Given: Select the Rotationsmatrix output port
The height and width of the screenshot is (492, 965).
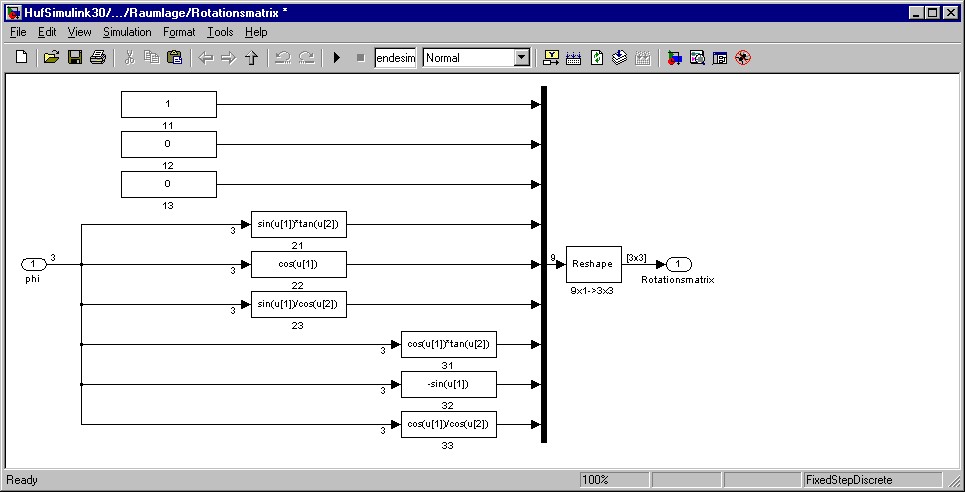Looking at the screenshot, I should coord(678,264).
